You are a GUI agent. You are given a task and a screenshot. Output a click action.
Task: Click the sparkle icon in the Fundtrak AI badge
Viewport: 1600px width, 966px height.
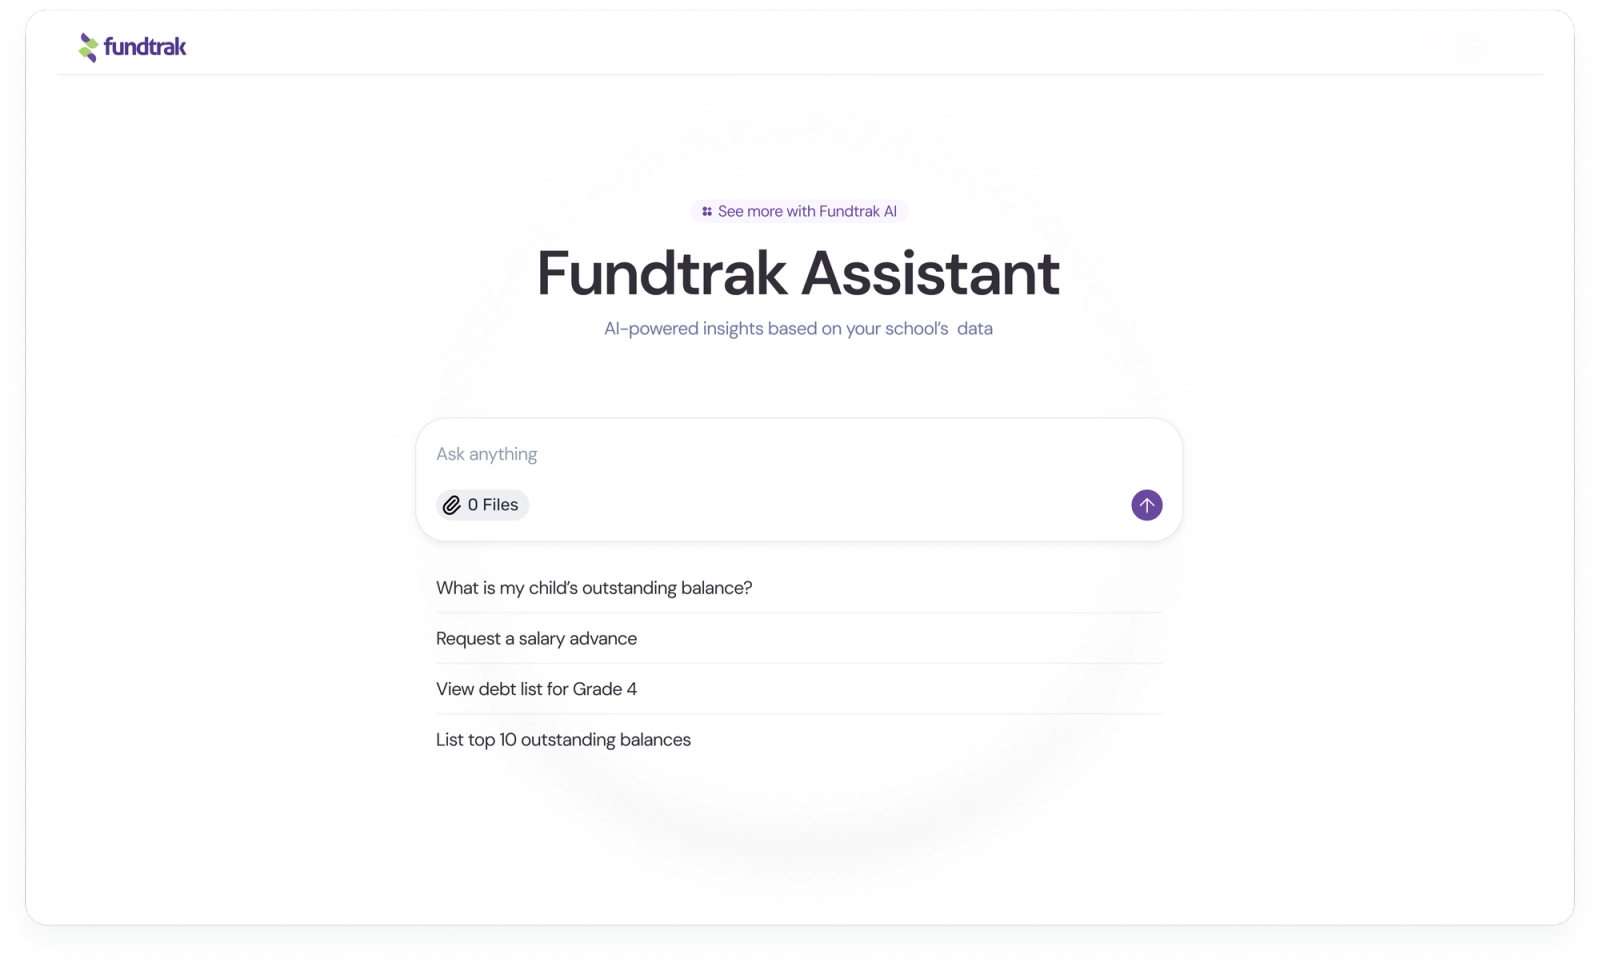[707, 212]
